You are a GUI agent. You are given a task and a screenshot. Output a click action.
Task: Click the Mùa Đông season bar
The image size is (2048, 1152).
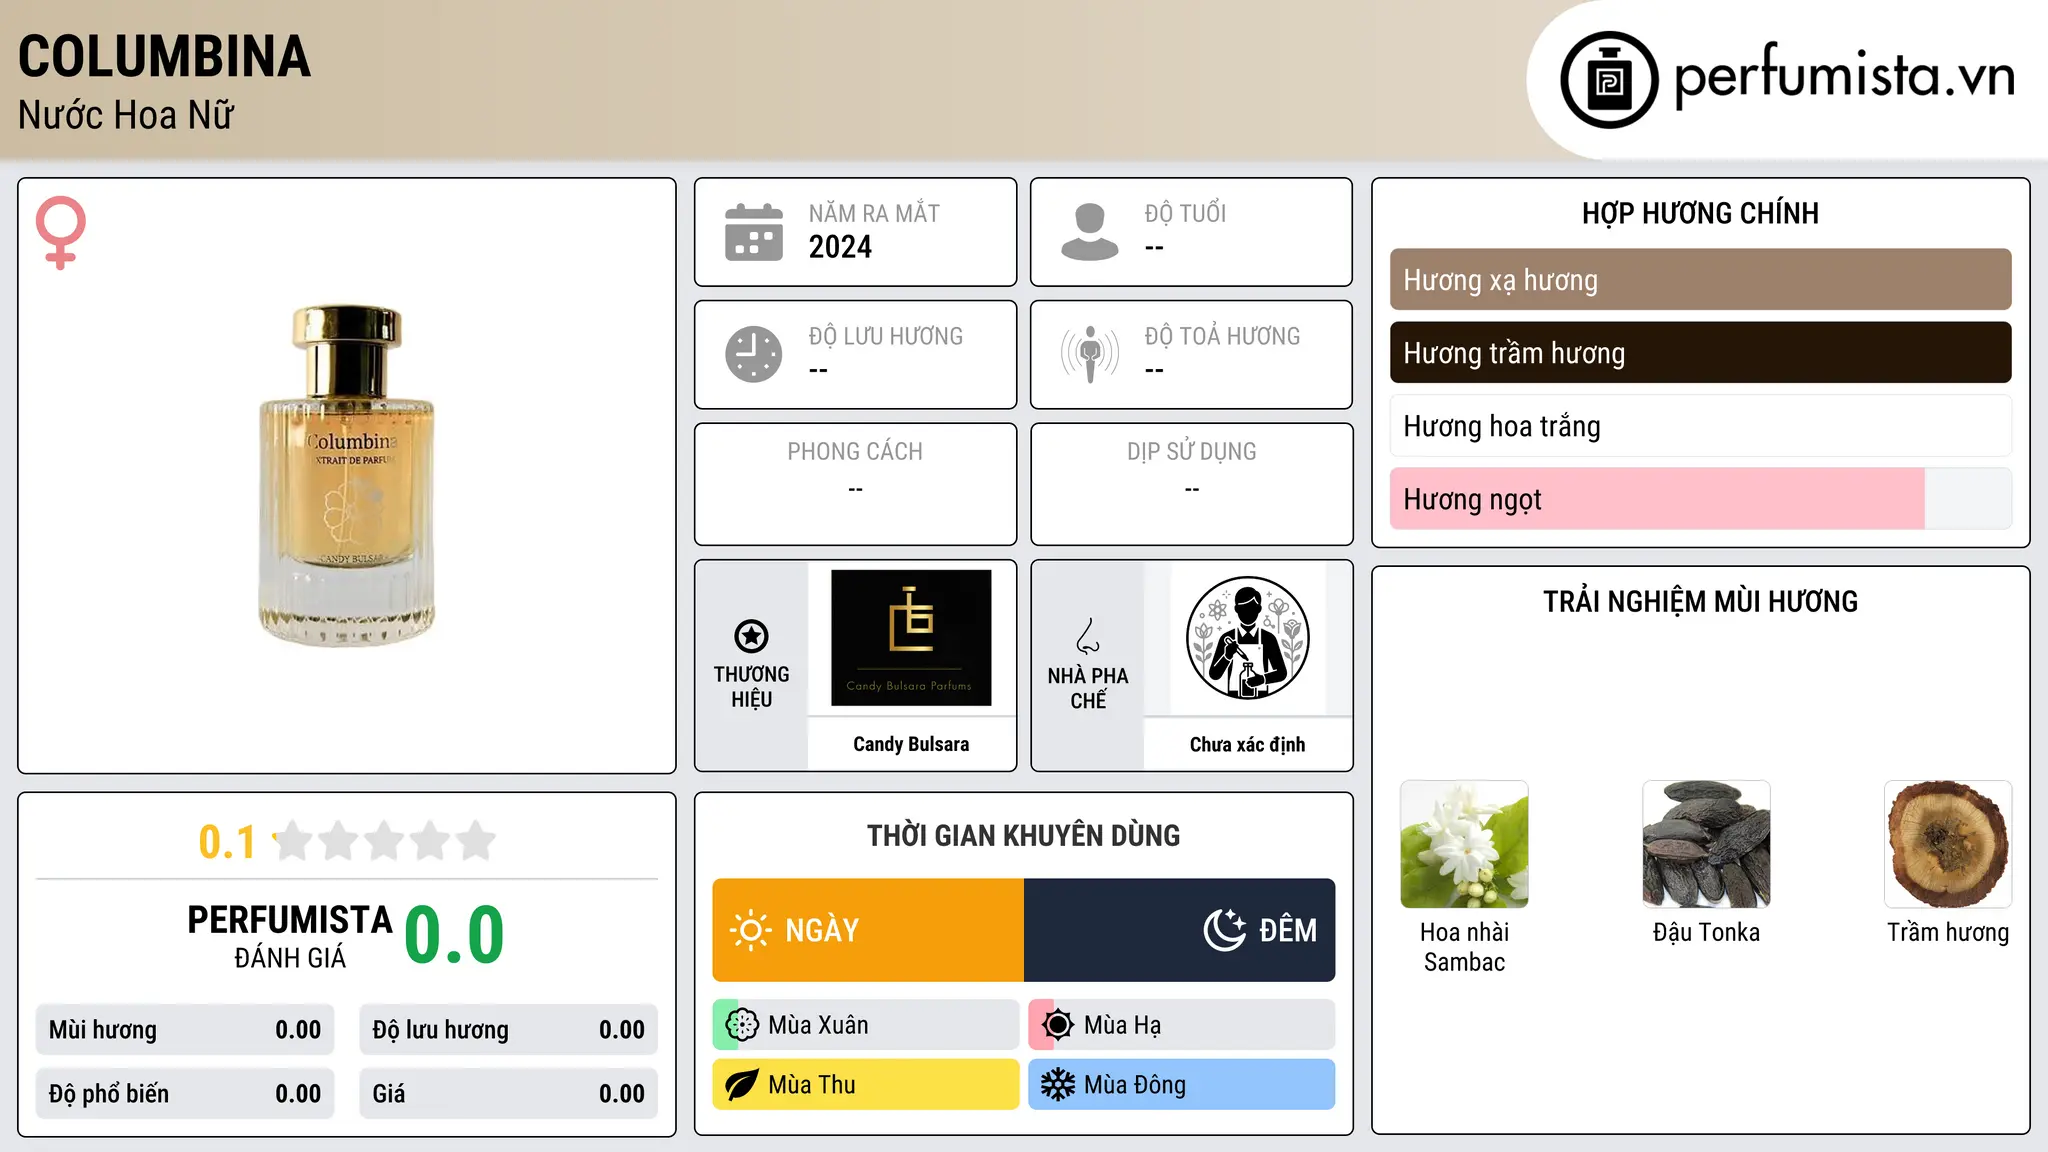coord(1182,1085)
